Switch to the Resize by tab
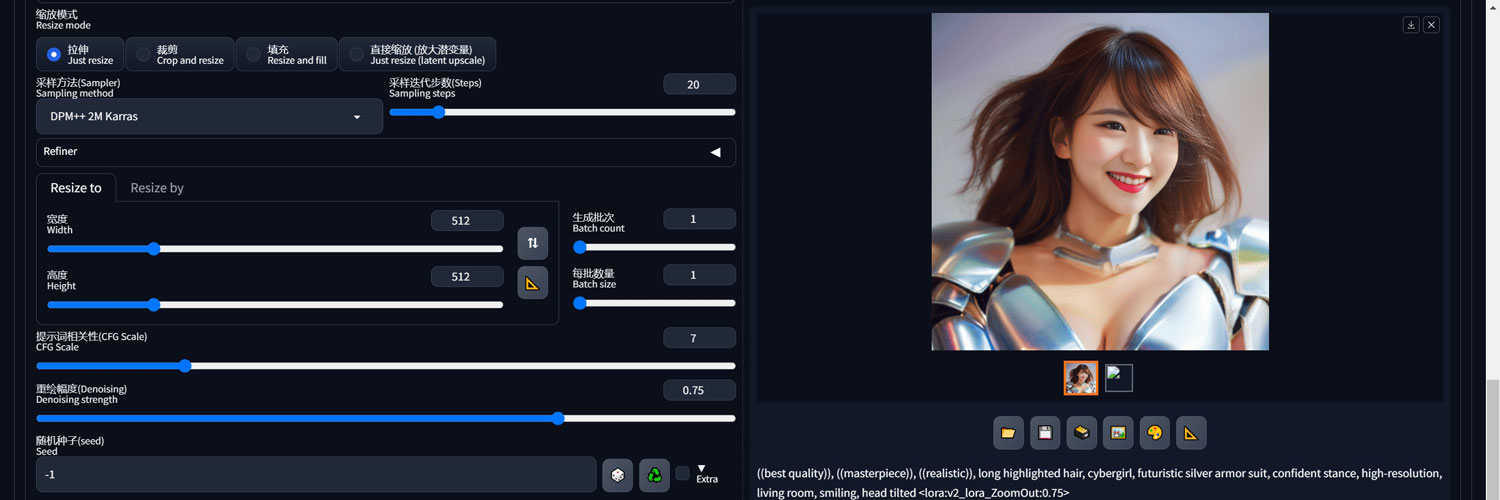 157,188
